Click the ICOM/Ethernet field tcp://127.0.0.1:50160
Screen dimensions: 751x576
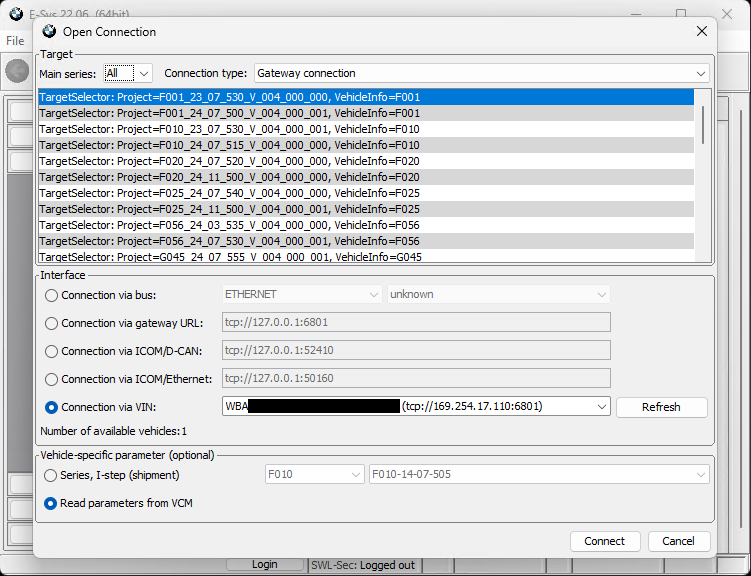pyautogui.click(x=416, y=378)
